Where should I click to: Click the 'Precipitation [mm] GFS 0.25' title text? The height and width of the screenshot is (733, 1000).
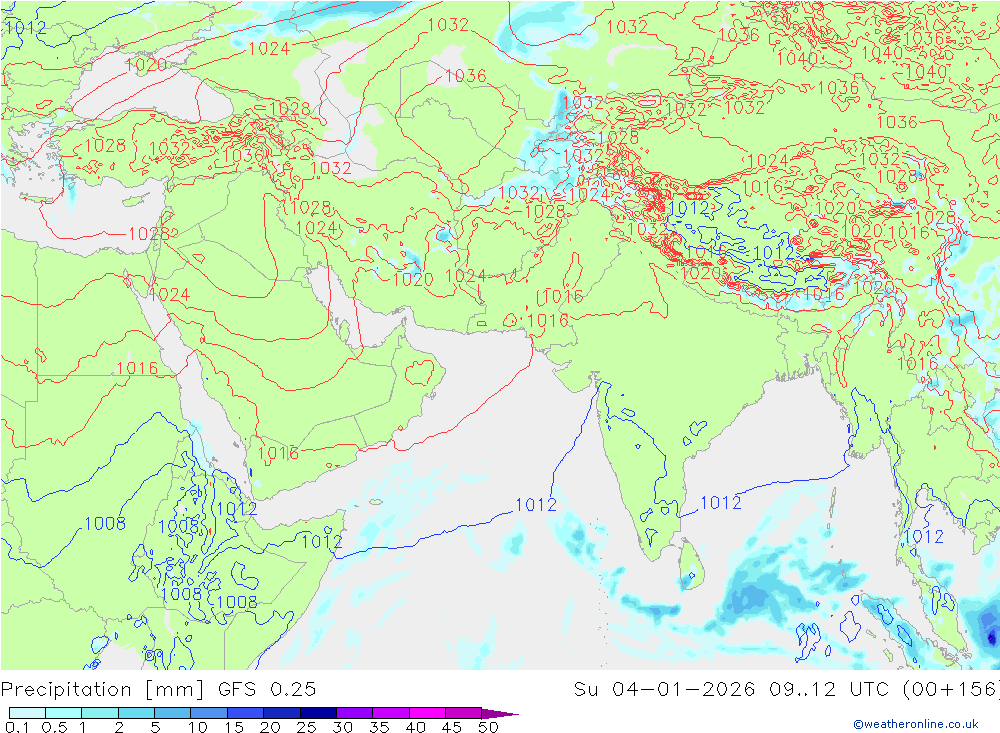158,689
